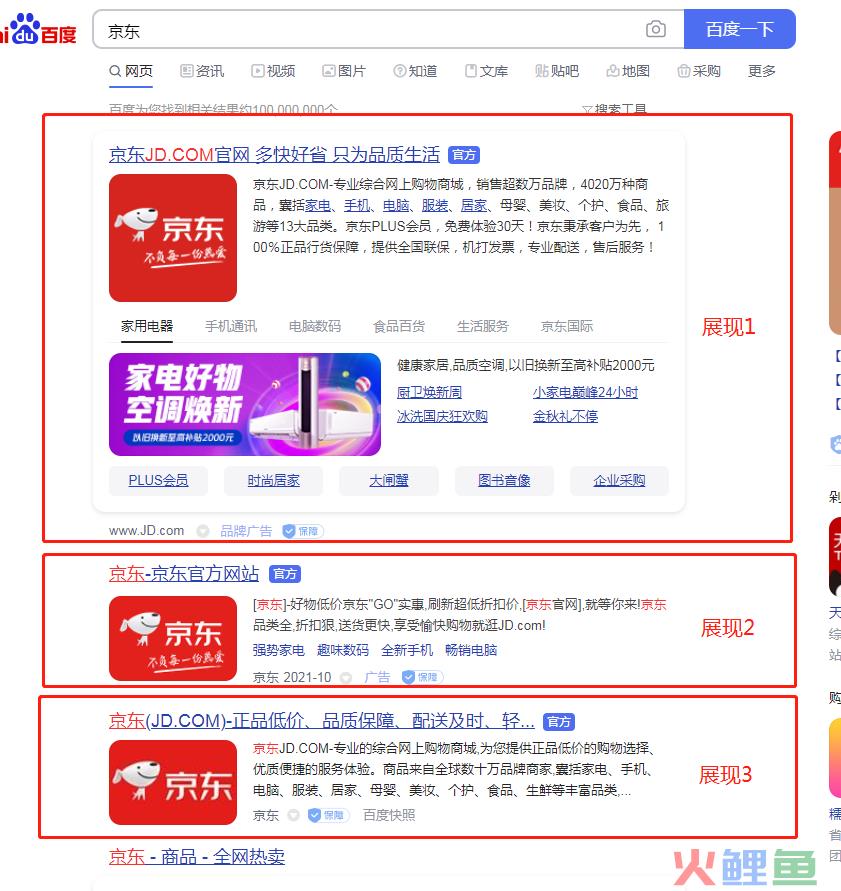Click 官方 badge beside 京东(JD.COM)-正品低价 title
Viewport: 841px width, 891px height.
pos(559,722)
